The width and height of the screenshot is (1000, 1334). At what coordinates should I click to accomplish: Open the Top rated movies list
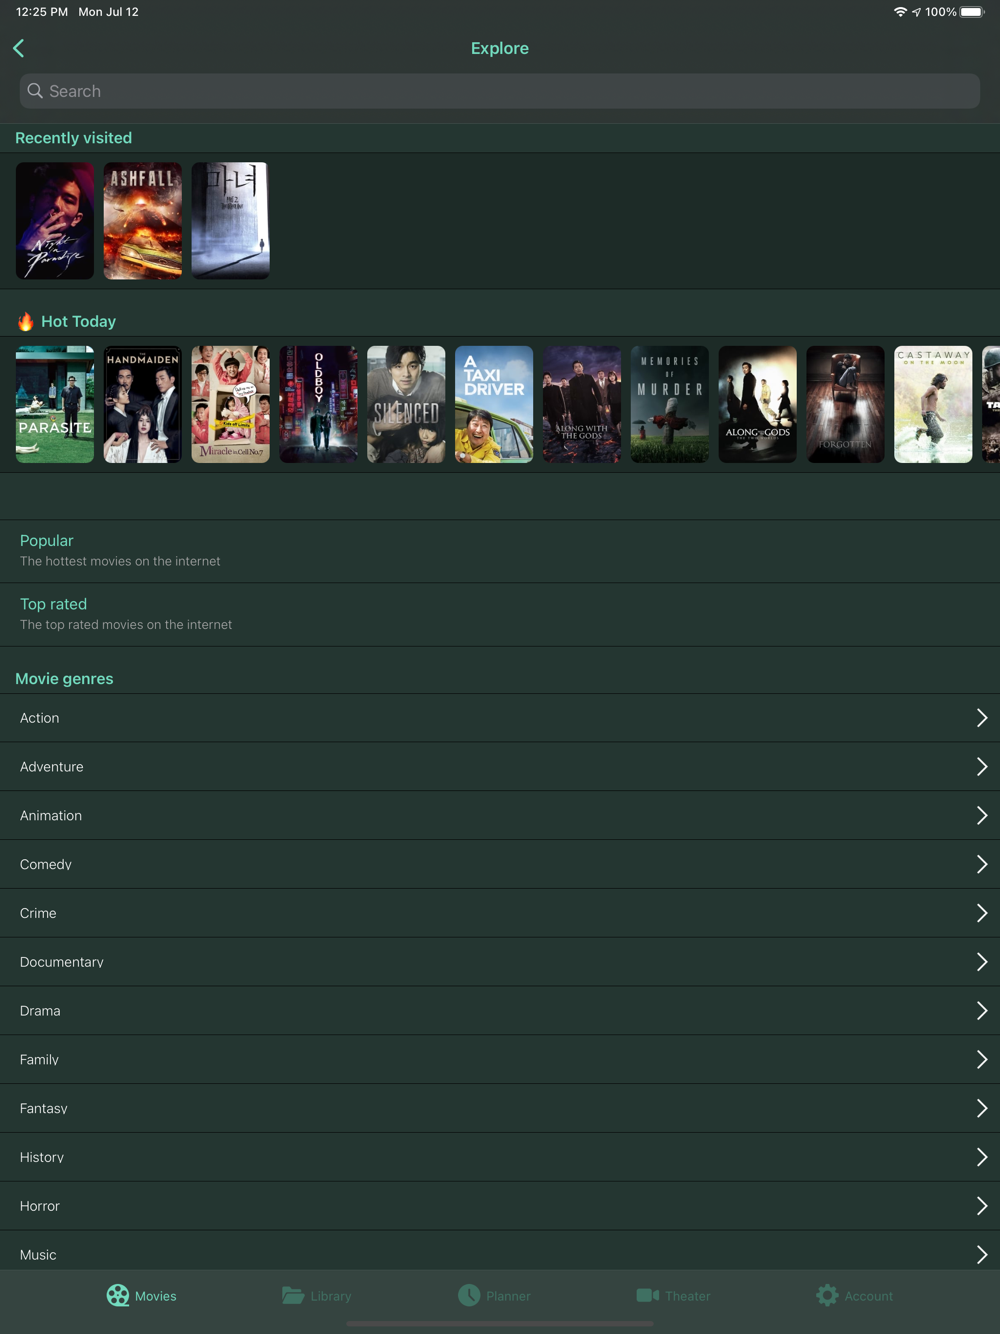click(500, 615)
